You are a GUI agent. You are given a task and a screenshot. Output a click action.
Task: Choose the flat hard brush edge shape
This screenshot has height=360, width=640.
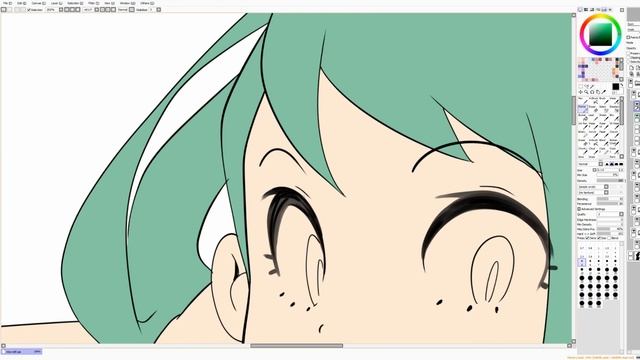click(x=621, y=164)
